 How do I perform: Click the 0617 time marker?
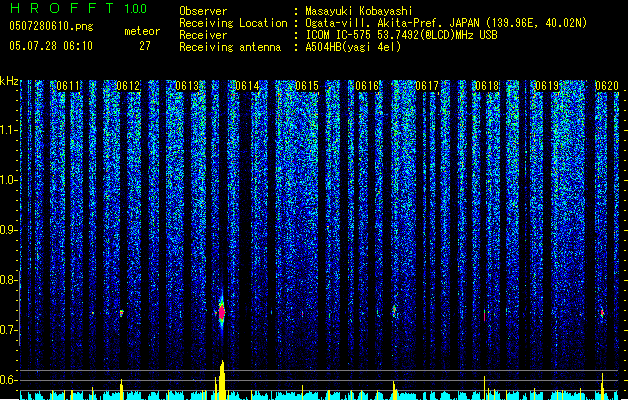(427, 86)
